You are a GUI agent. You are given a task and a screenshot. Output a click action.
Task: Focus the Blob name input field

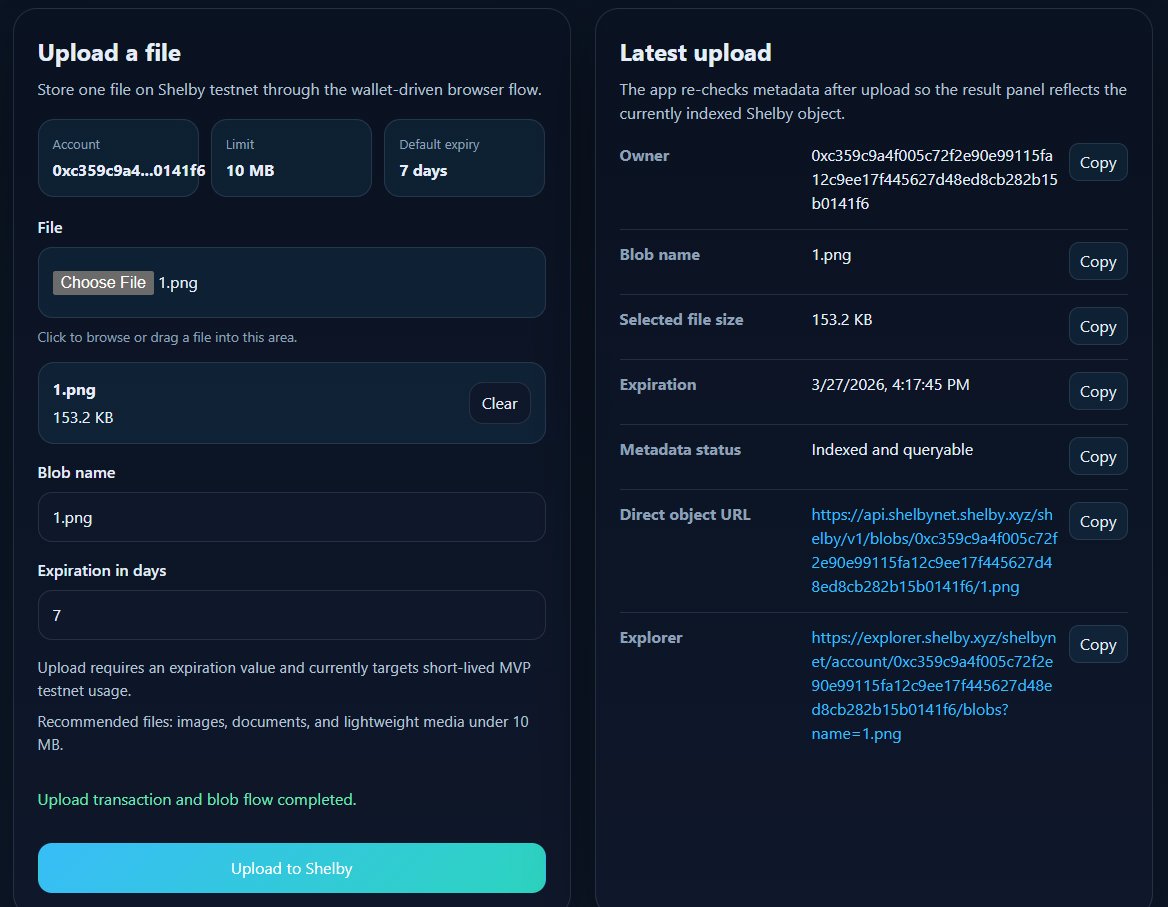[291, 517]
